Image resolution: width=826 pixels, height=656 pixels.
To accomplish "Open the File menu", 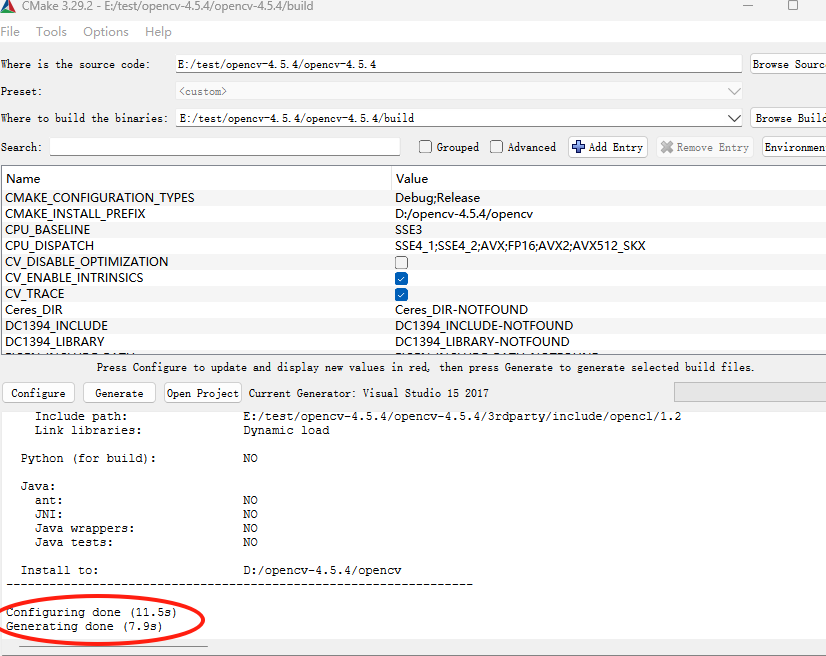I will click(10, 31).
